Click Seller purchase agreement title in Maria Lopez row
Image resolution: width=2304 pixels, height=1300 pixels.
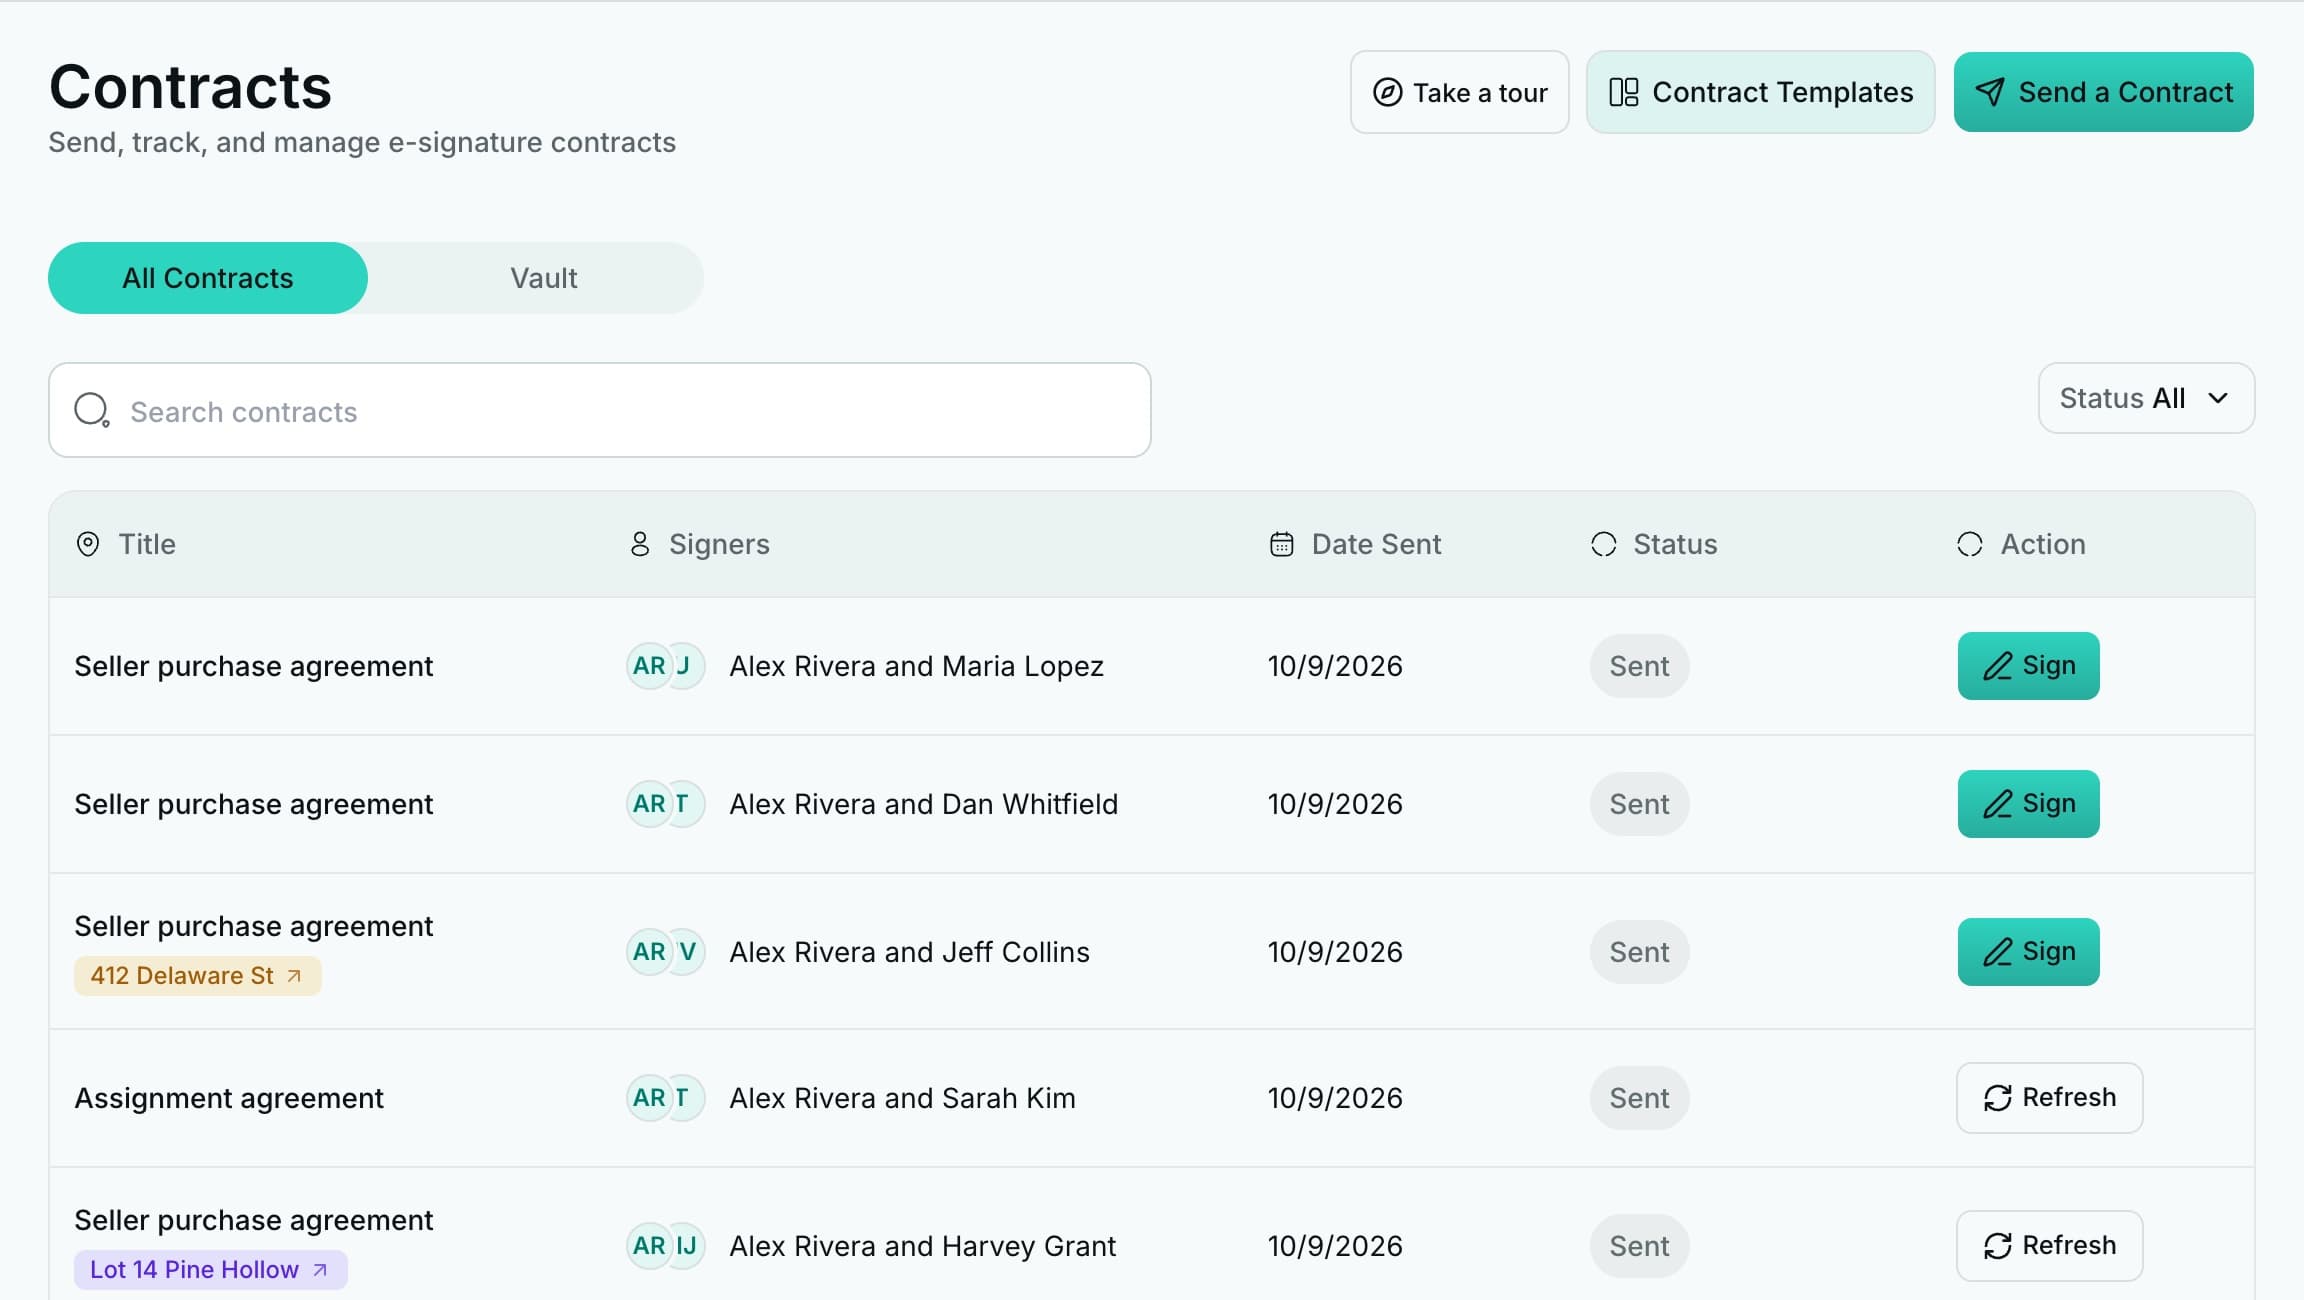[x=254, y=666]
